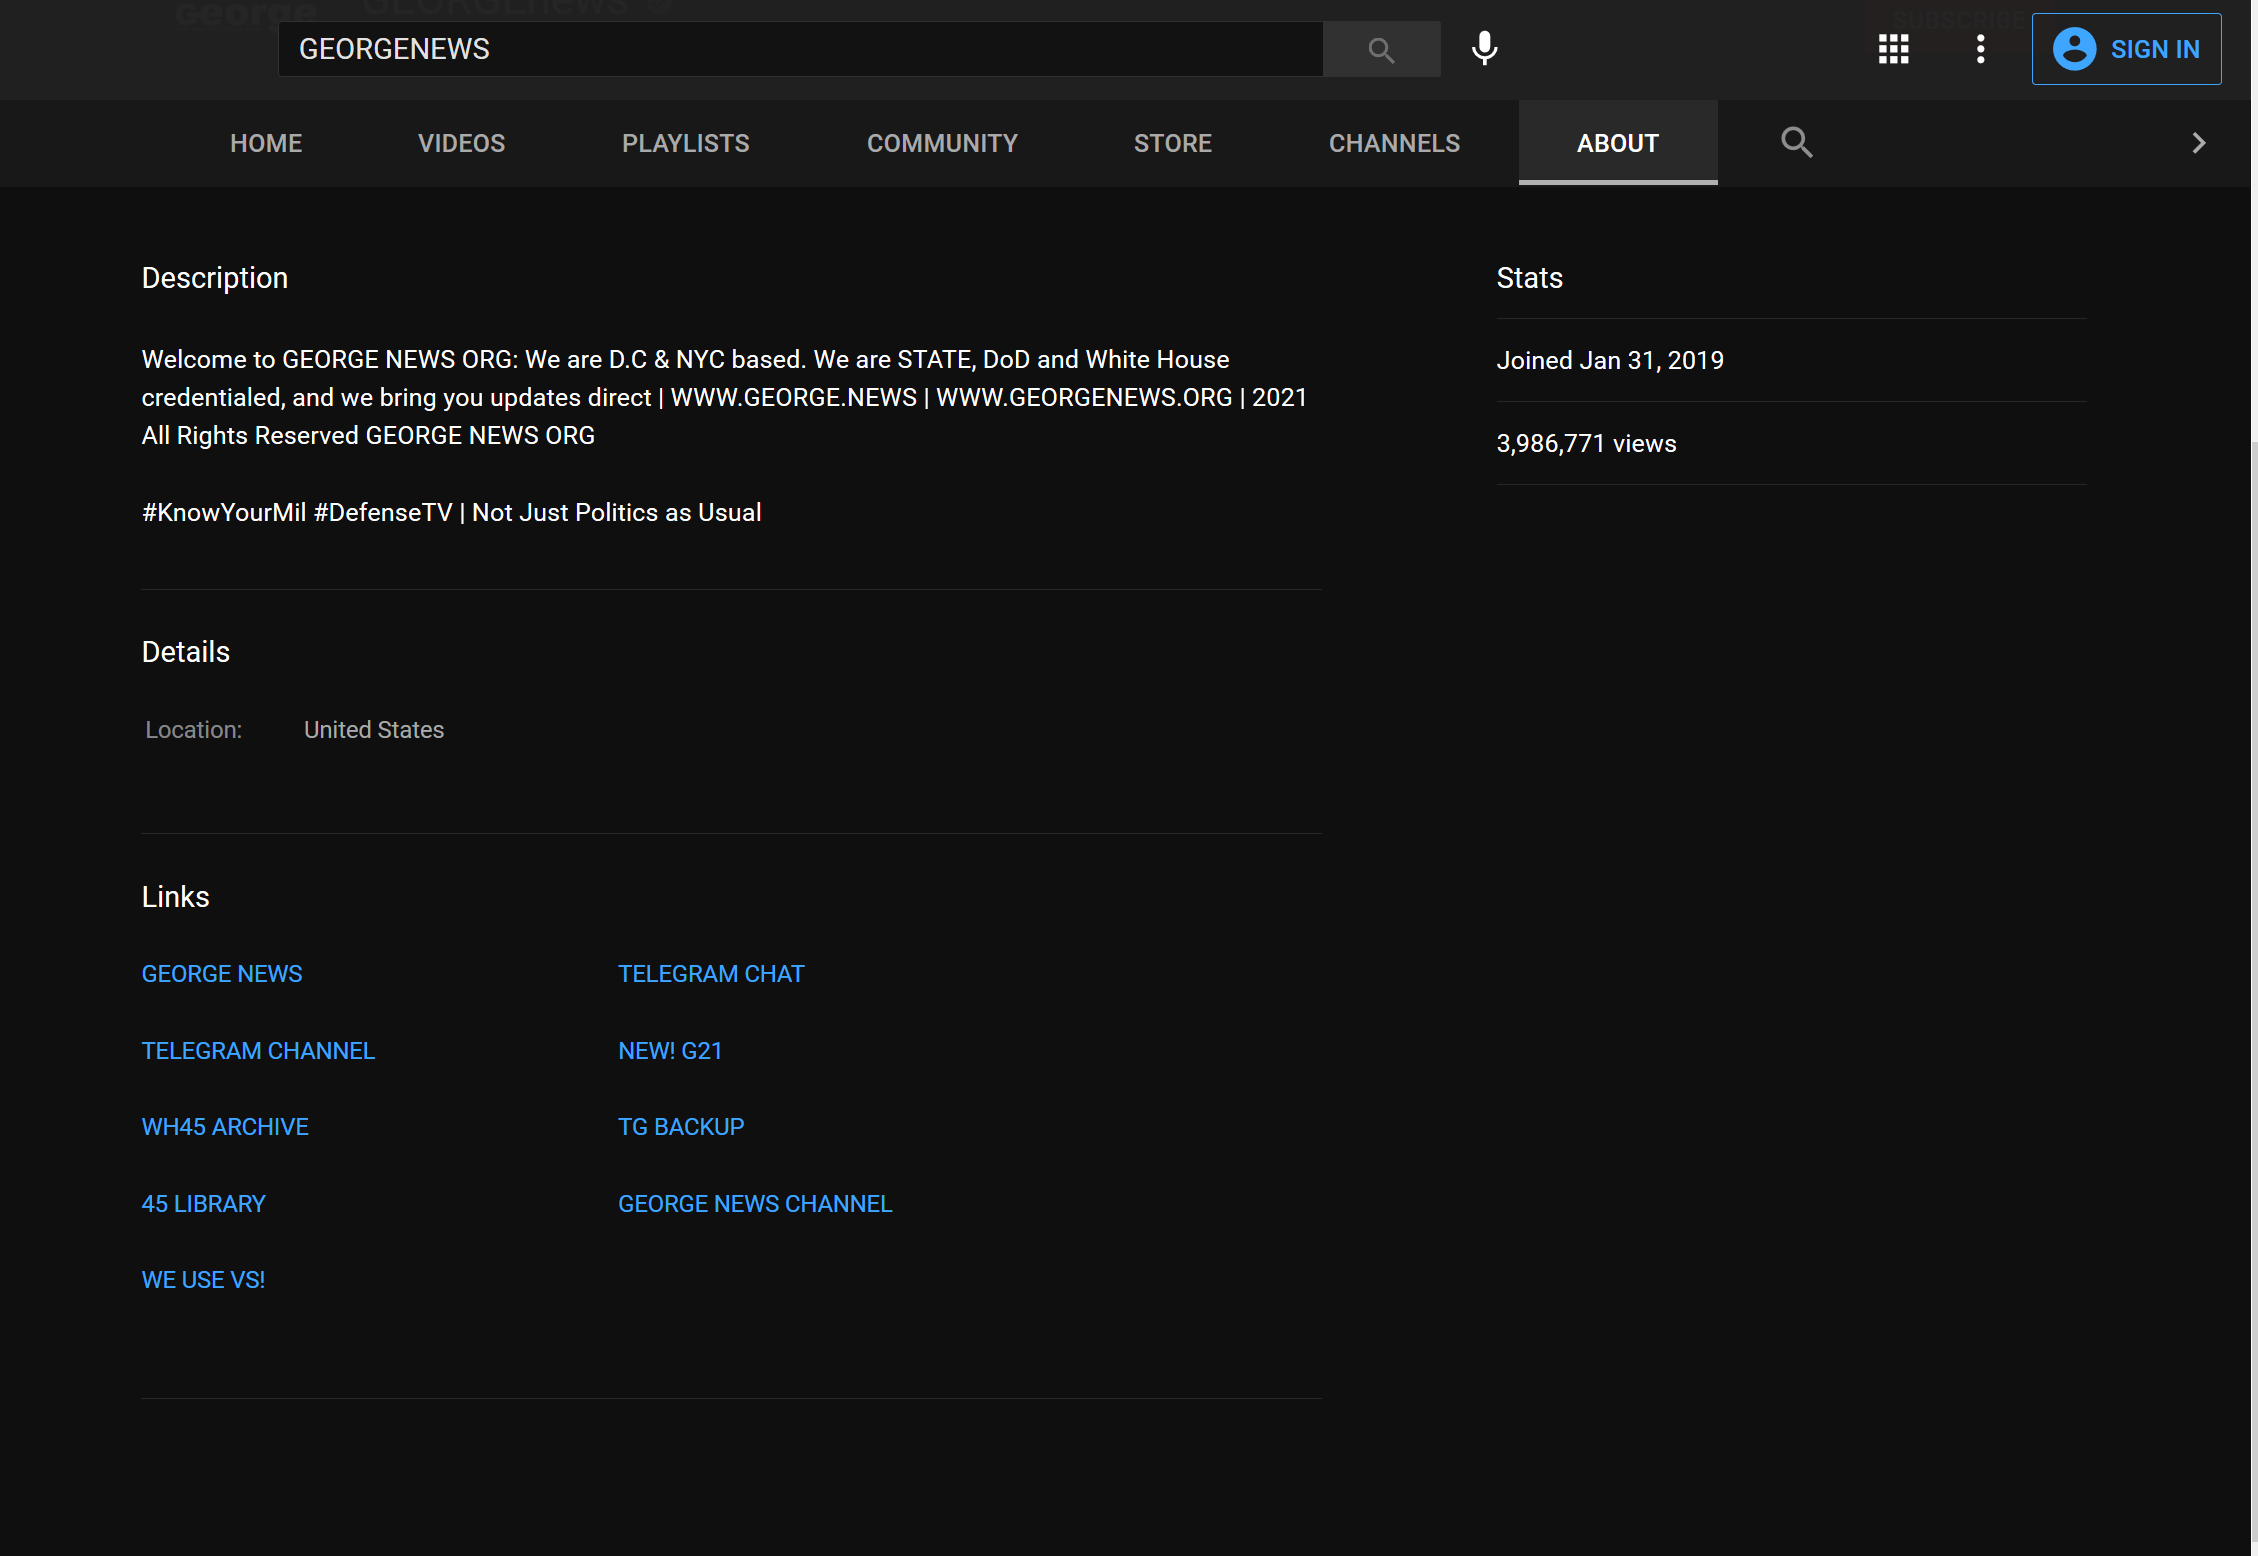Screen dimensions: 2258x1556
Task: Click the '3,986,771 views' stat
Action: pyautogui.click(x=1586, y=443)
